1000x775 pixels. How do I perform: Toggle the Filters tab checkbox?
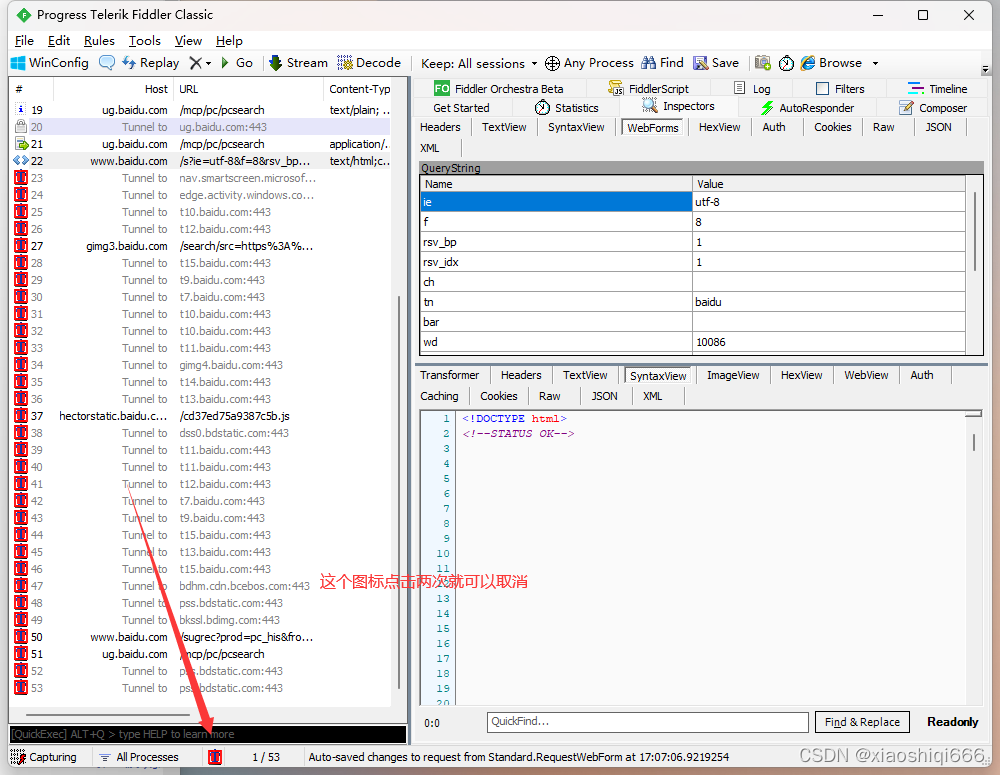point(823,89)
